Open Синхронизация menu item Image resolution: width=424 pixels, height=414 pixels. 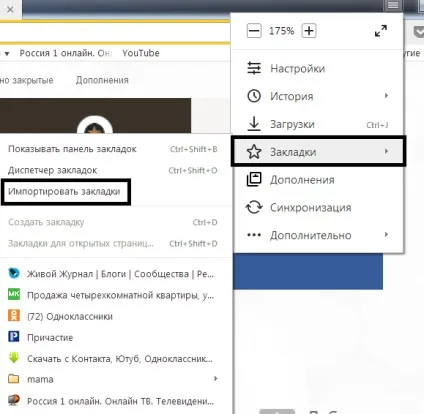pos(317,207)
